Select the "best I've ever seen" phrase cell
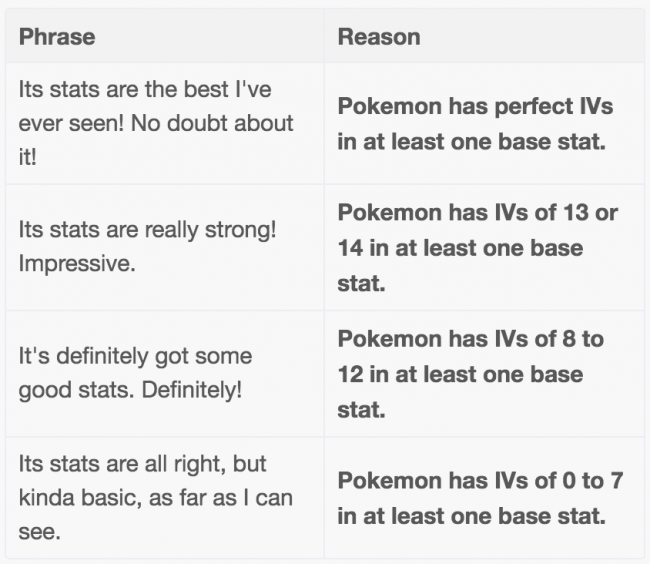The height and width of the screenshot is (564, 650). [x=156, y=124]
